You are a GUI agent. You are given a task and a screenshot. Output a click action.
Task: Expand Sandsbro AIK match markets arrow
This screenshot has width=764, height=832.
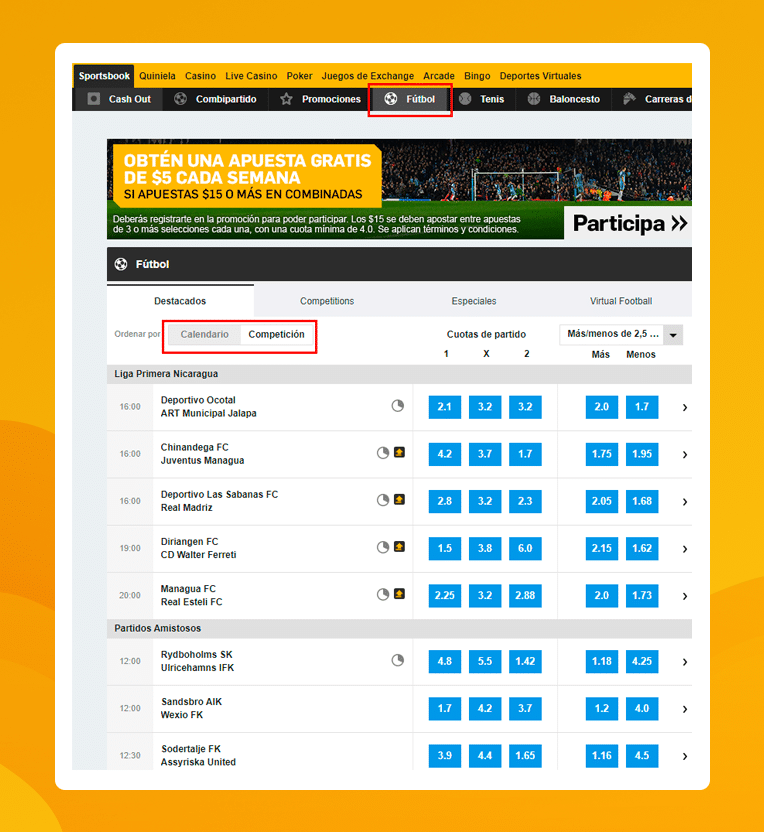click(685, 709)
